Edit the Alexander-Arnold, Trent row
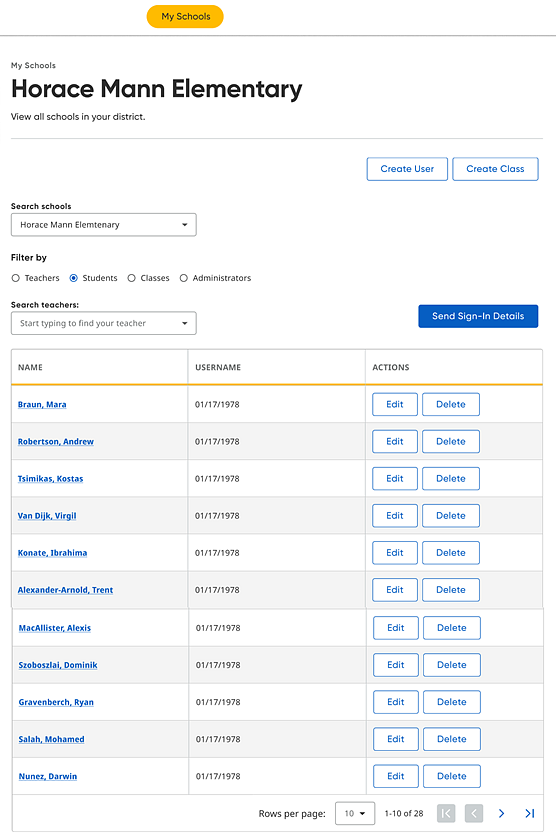 point(395,590)
